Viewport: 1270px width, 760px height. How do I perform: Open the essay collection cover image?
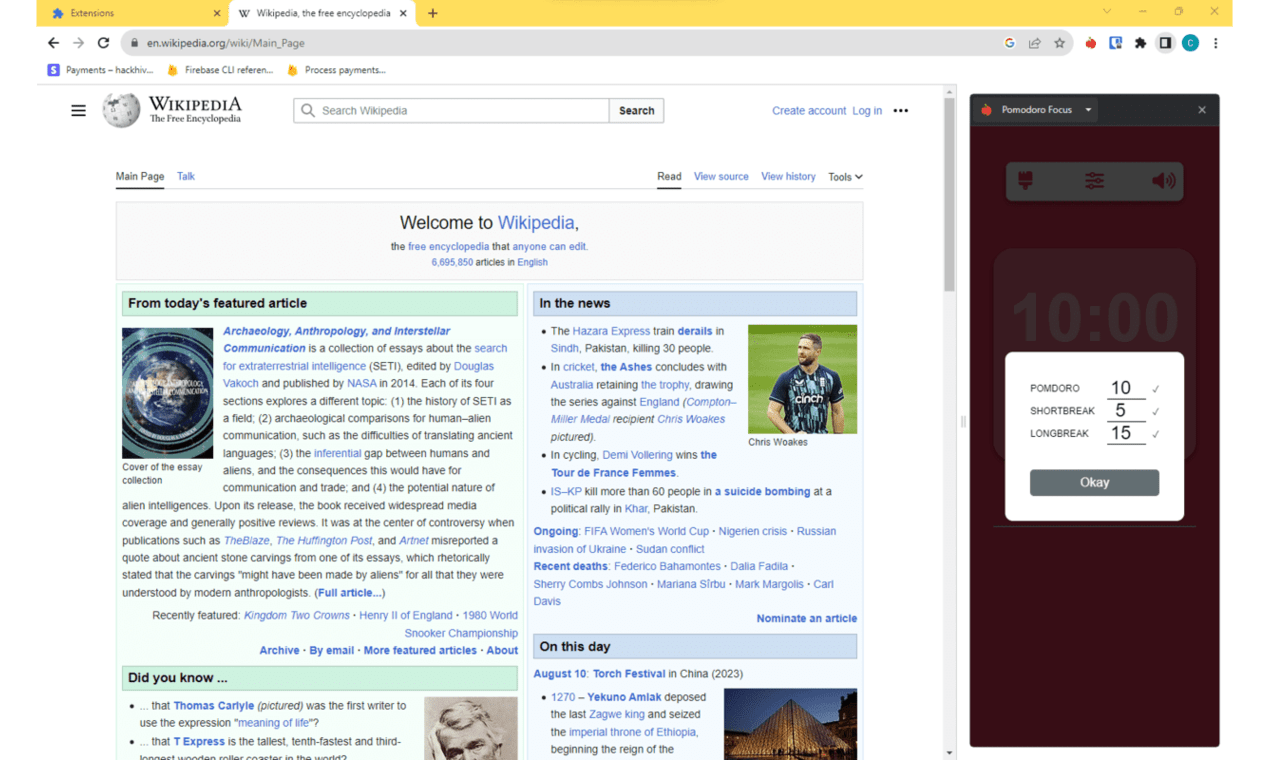click(168, 393)
